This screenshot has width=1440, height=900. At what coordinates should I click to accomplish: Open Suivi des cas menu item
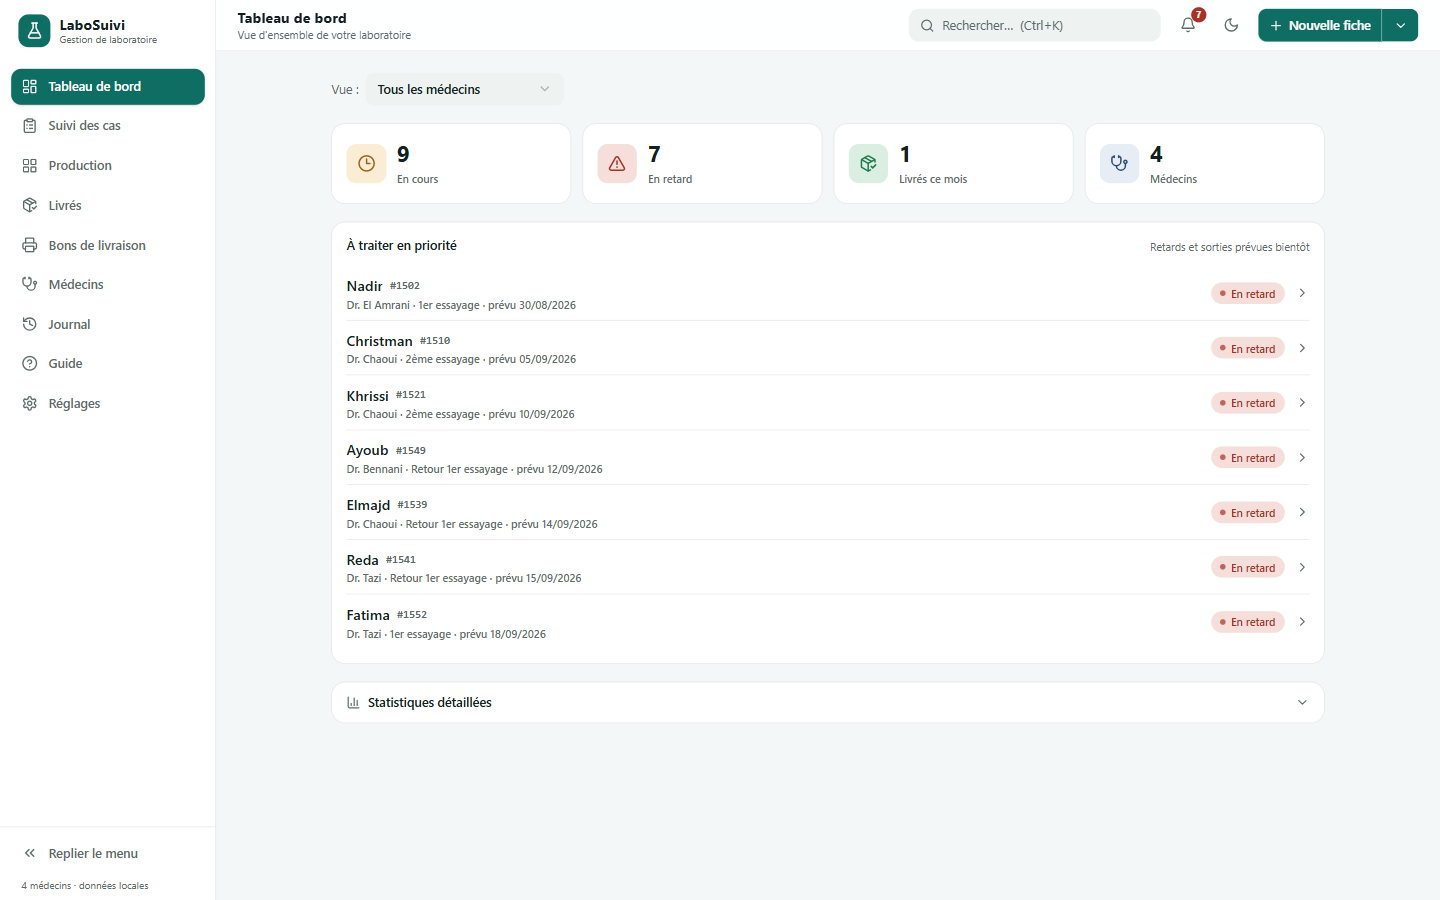tap(108, 126)
